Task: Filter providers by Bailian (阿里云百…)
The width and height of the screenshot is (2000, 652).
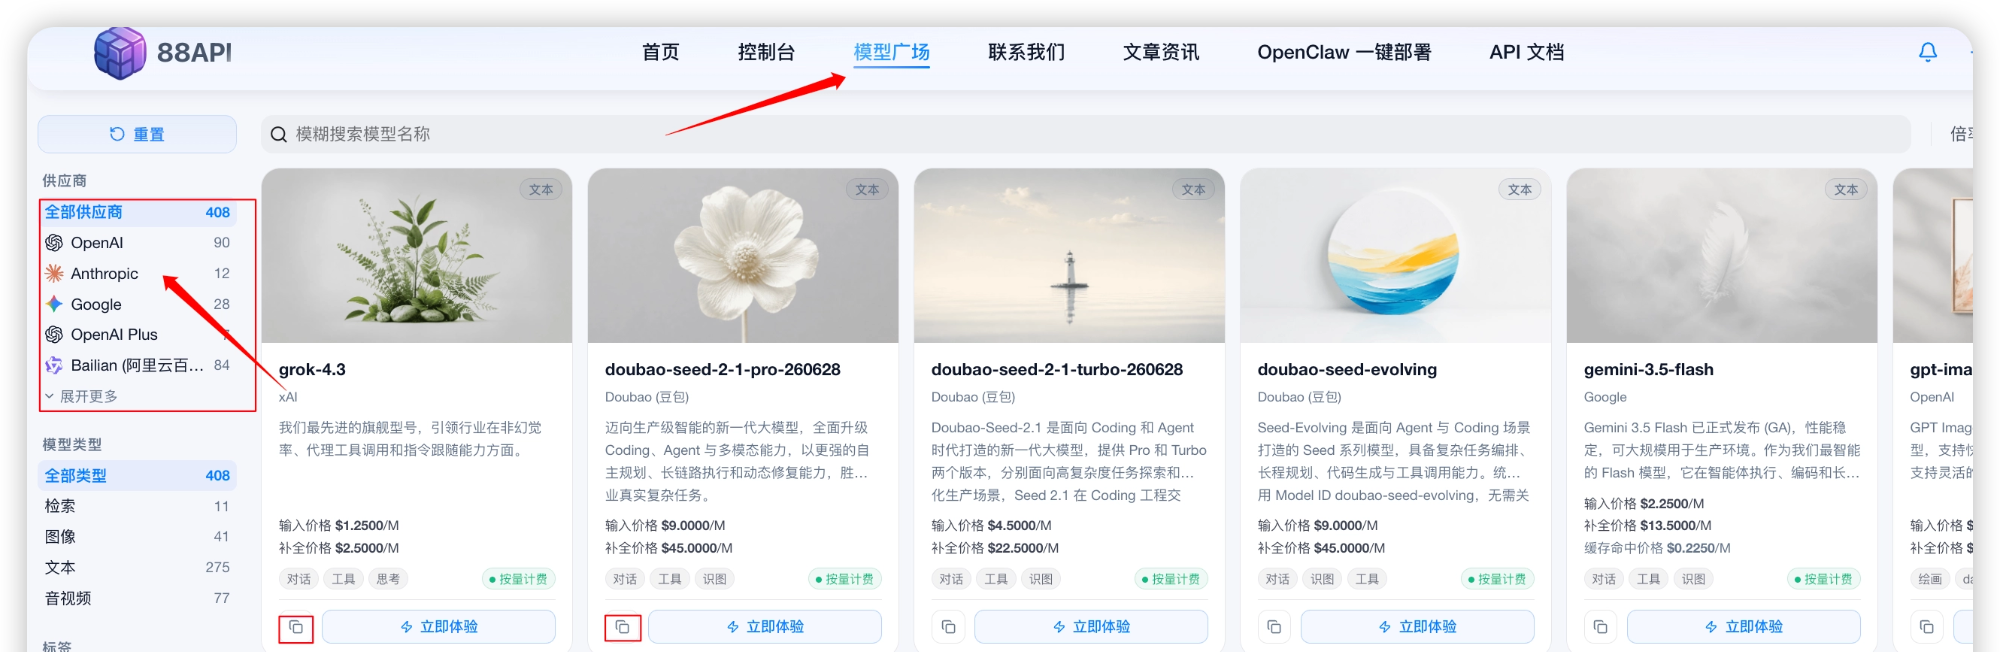Action: (137, 365)
